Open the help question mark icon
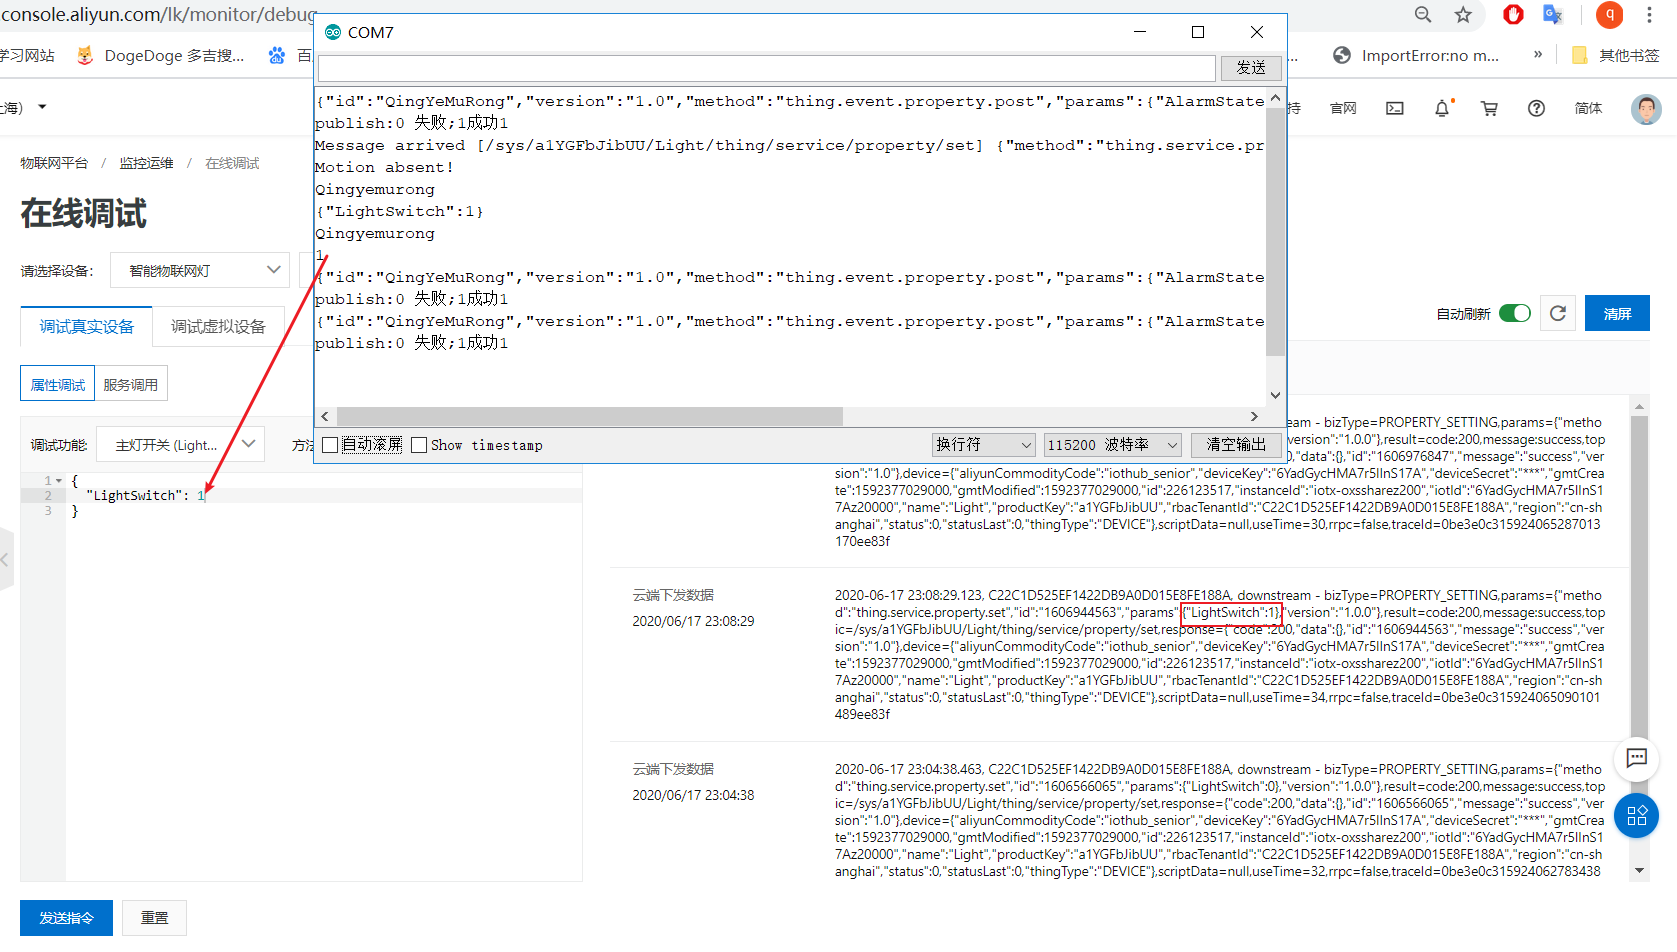This screenshot has width=1677, height=952. tap(1536, 108)
